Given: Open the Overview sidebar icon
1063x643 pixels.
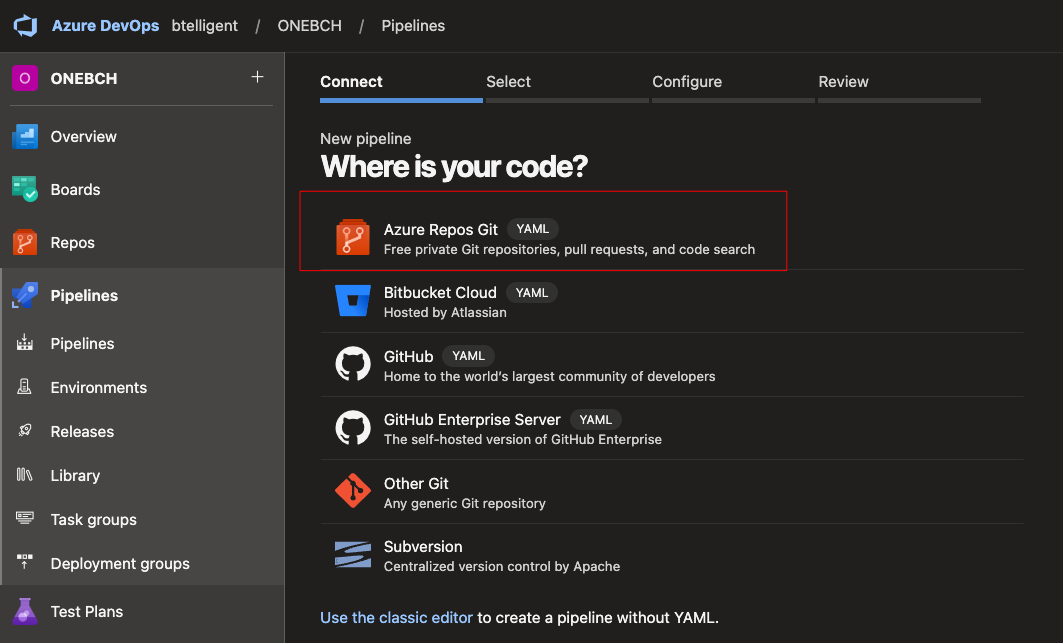Looking at the screenshot, I should 25,137.
